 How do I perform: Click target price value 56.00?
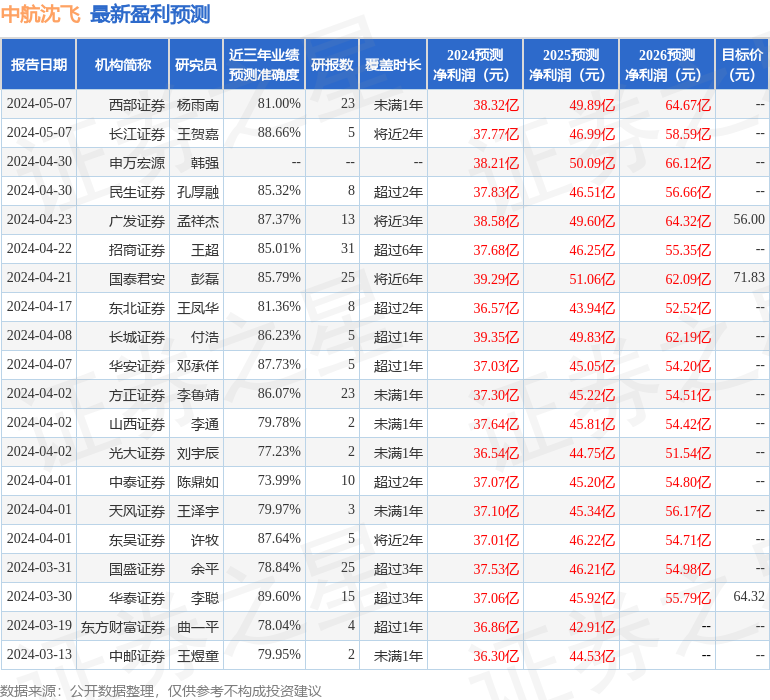coord(749,219)
